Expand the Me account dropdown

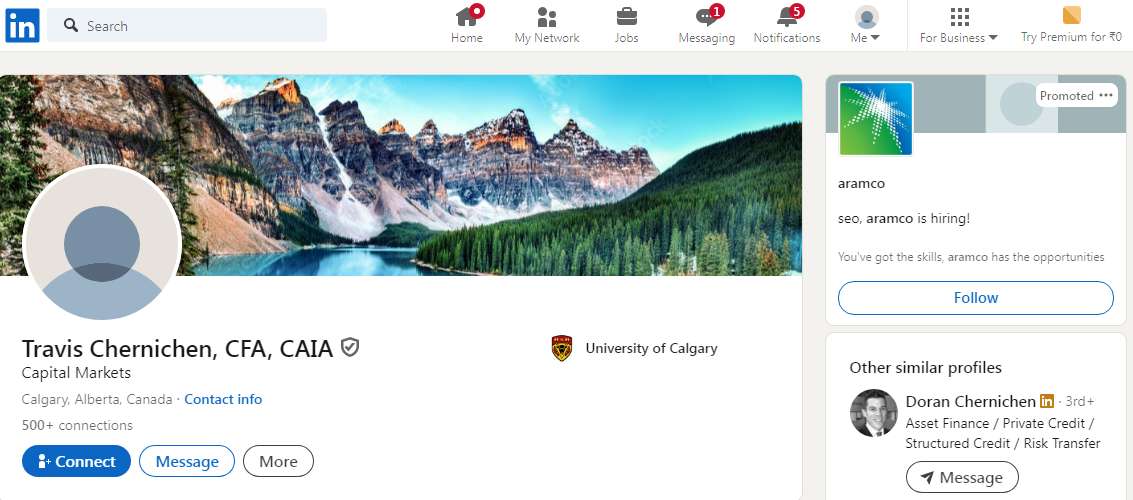866,25
